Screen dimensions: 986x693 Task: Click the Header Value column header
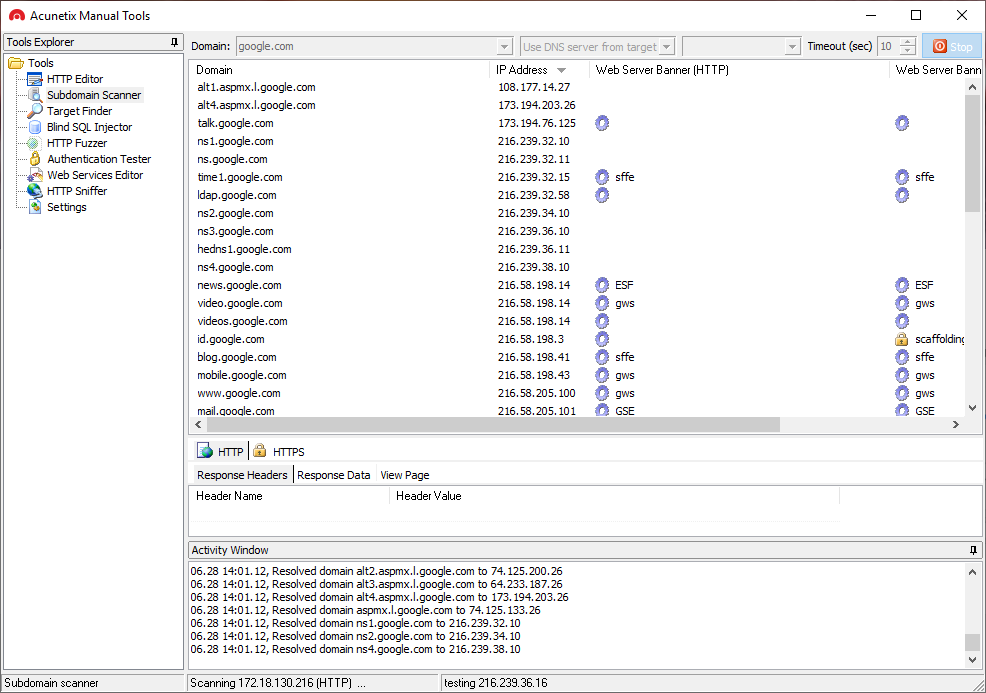(614, 496)
